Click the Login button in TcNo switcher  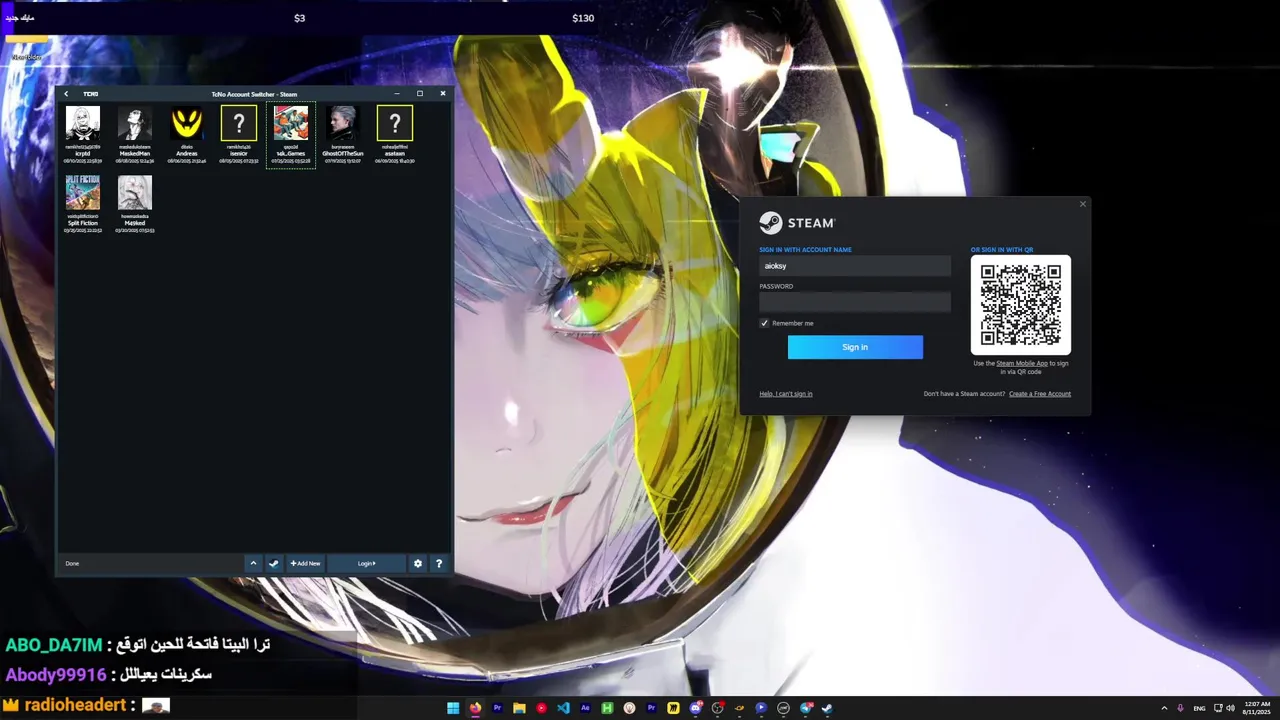367,563
